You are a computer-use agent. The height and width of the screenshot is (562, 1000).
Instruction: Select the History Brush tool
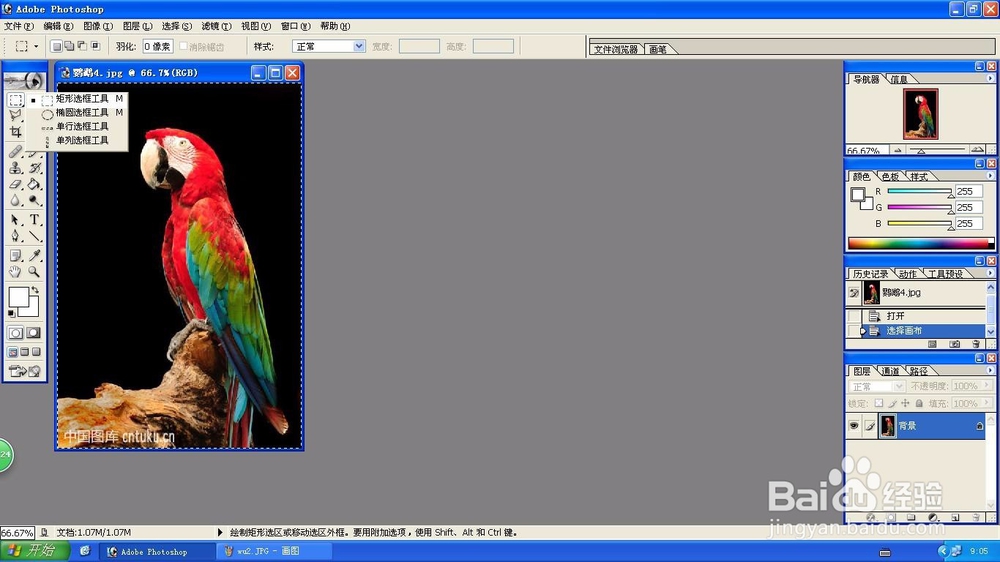point(34,168)
